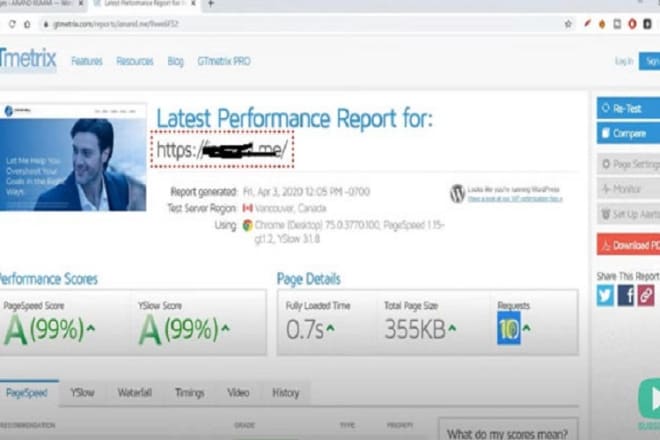
Task: Click the arrow beside Total Page Size
Action: click(x=452, y=328)
